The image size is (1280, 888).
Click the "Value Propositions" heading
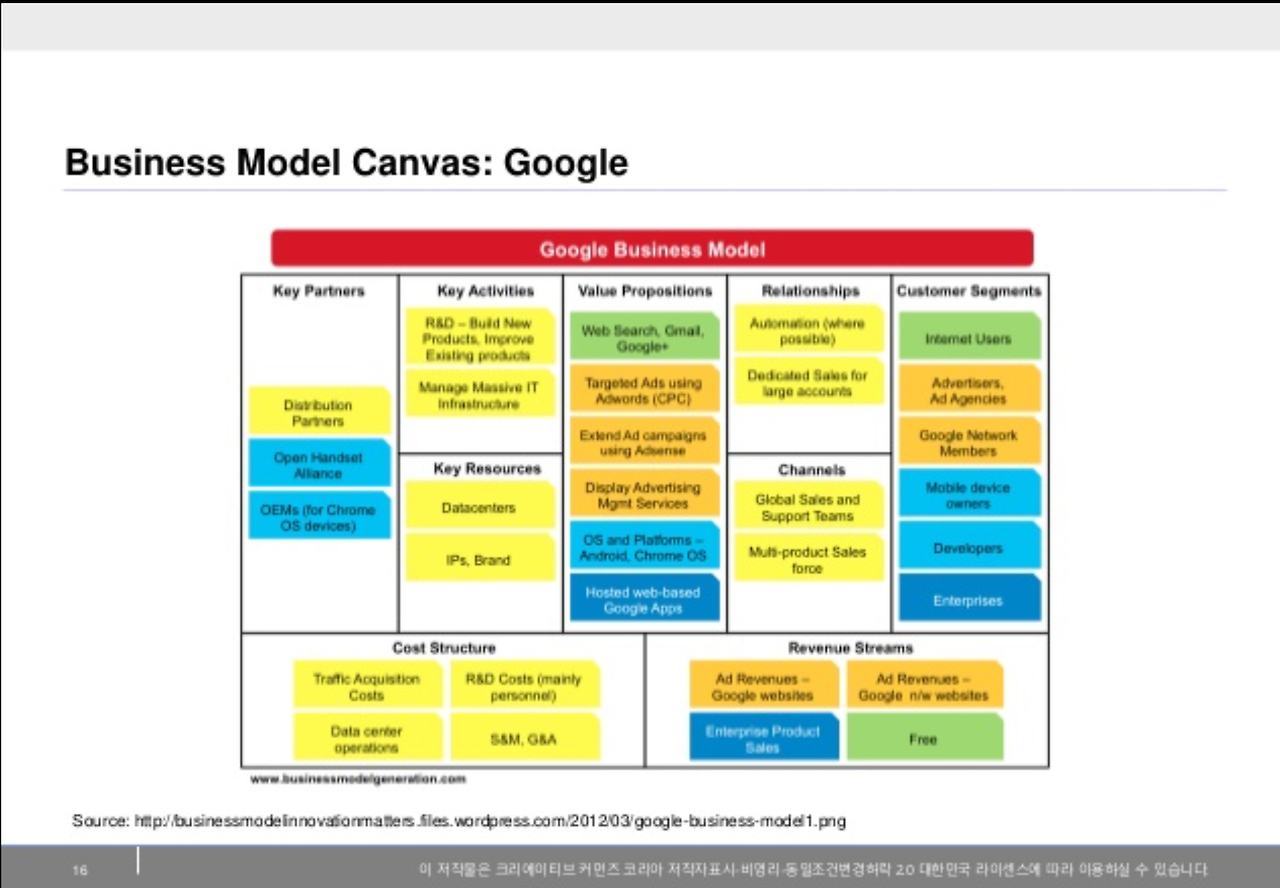point(645,291)
